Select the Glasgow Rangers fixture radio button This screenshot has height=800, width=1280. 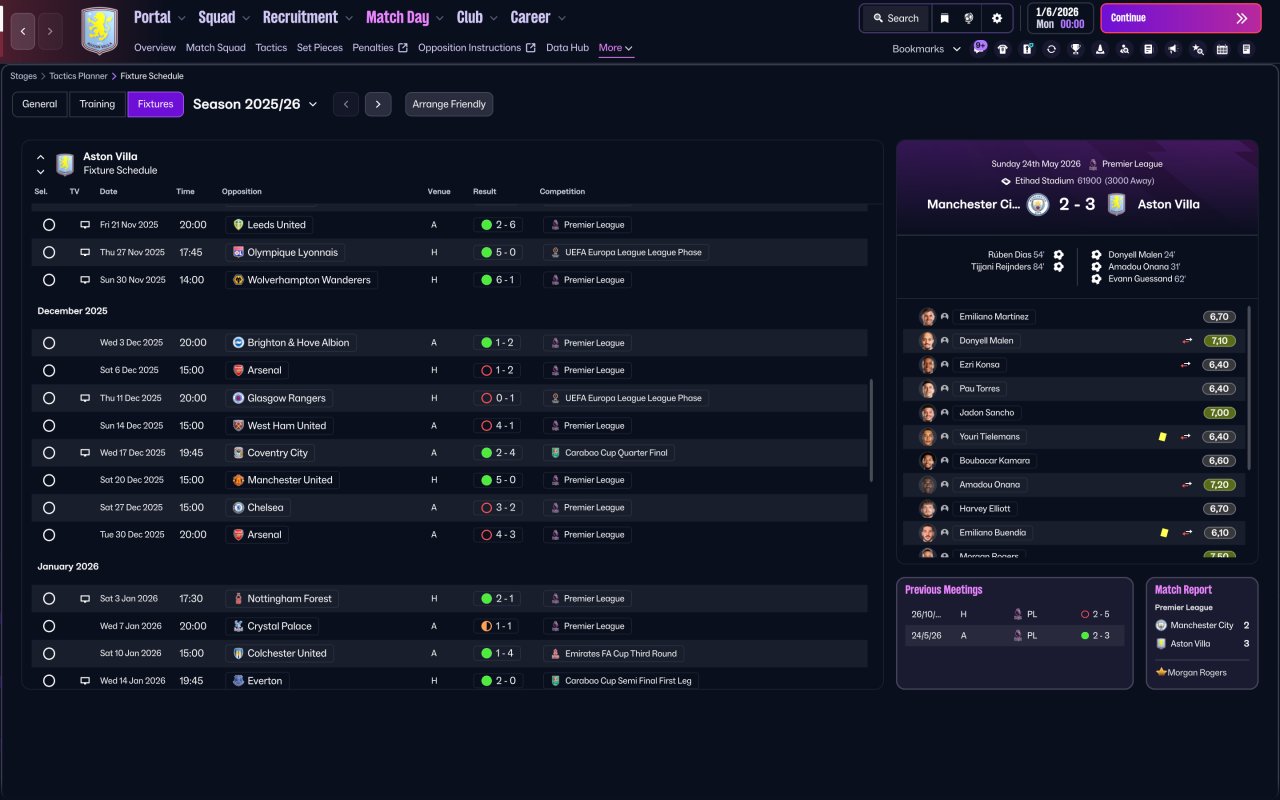pos(49,398)
